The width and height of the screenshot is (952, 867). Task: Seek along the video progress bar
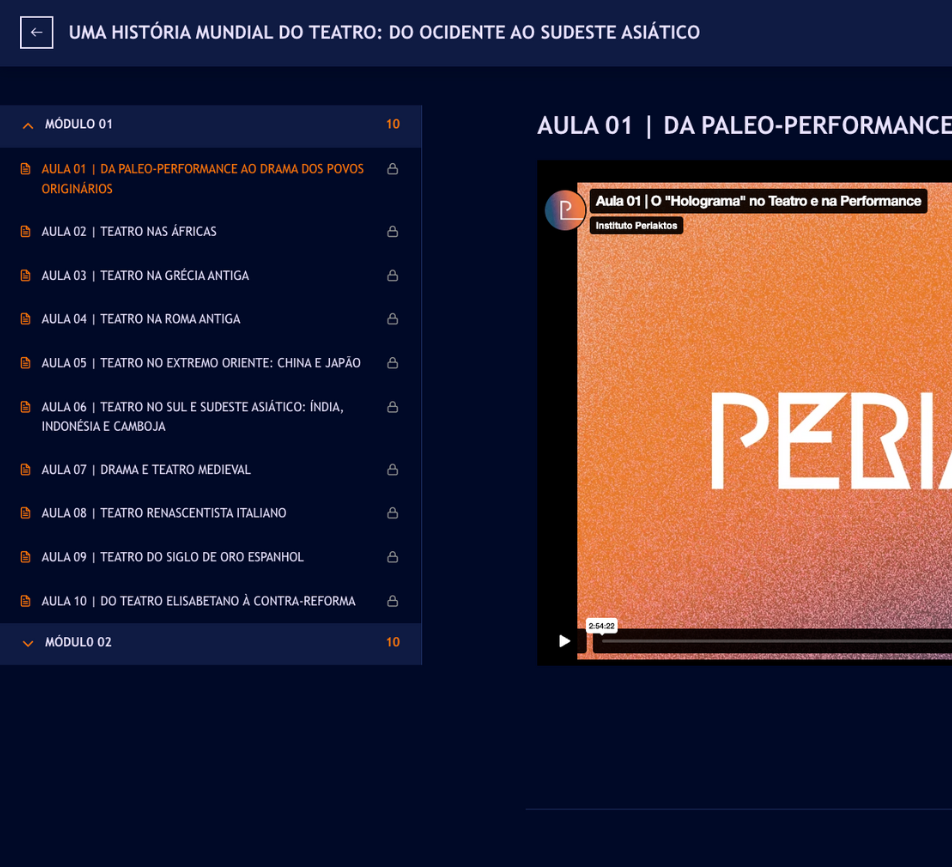point(777,641)
